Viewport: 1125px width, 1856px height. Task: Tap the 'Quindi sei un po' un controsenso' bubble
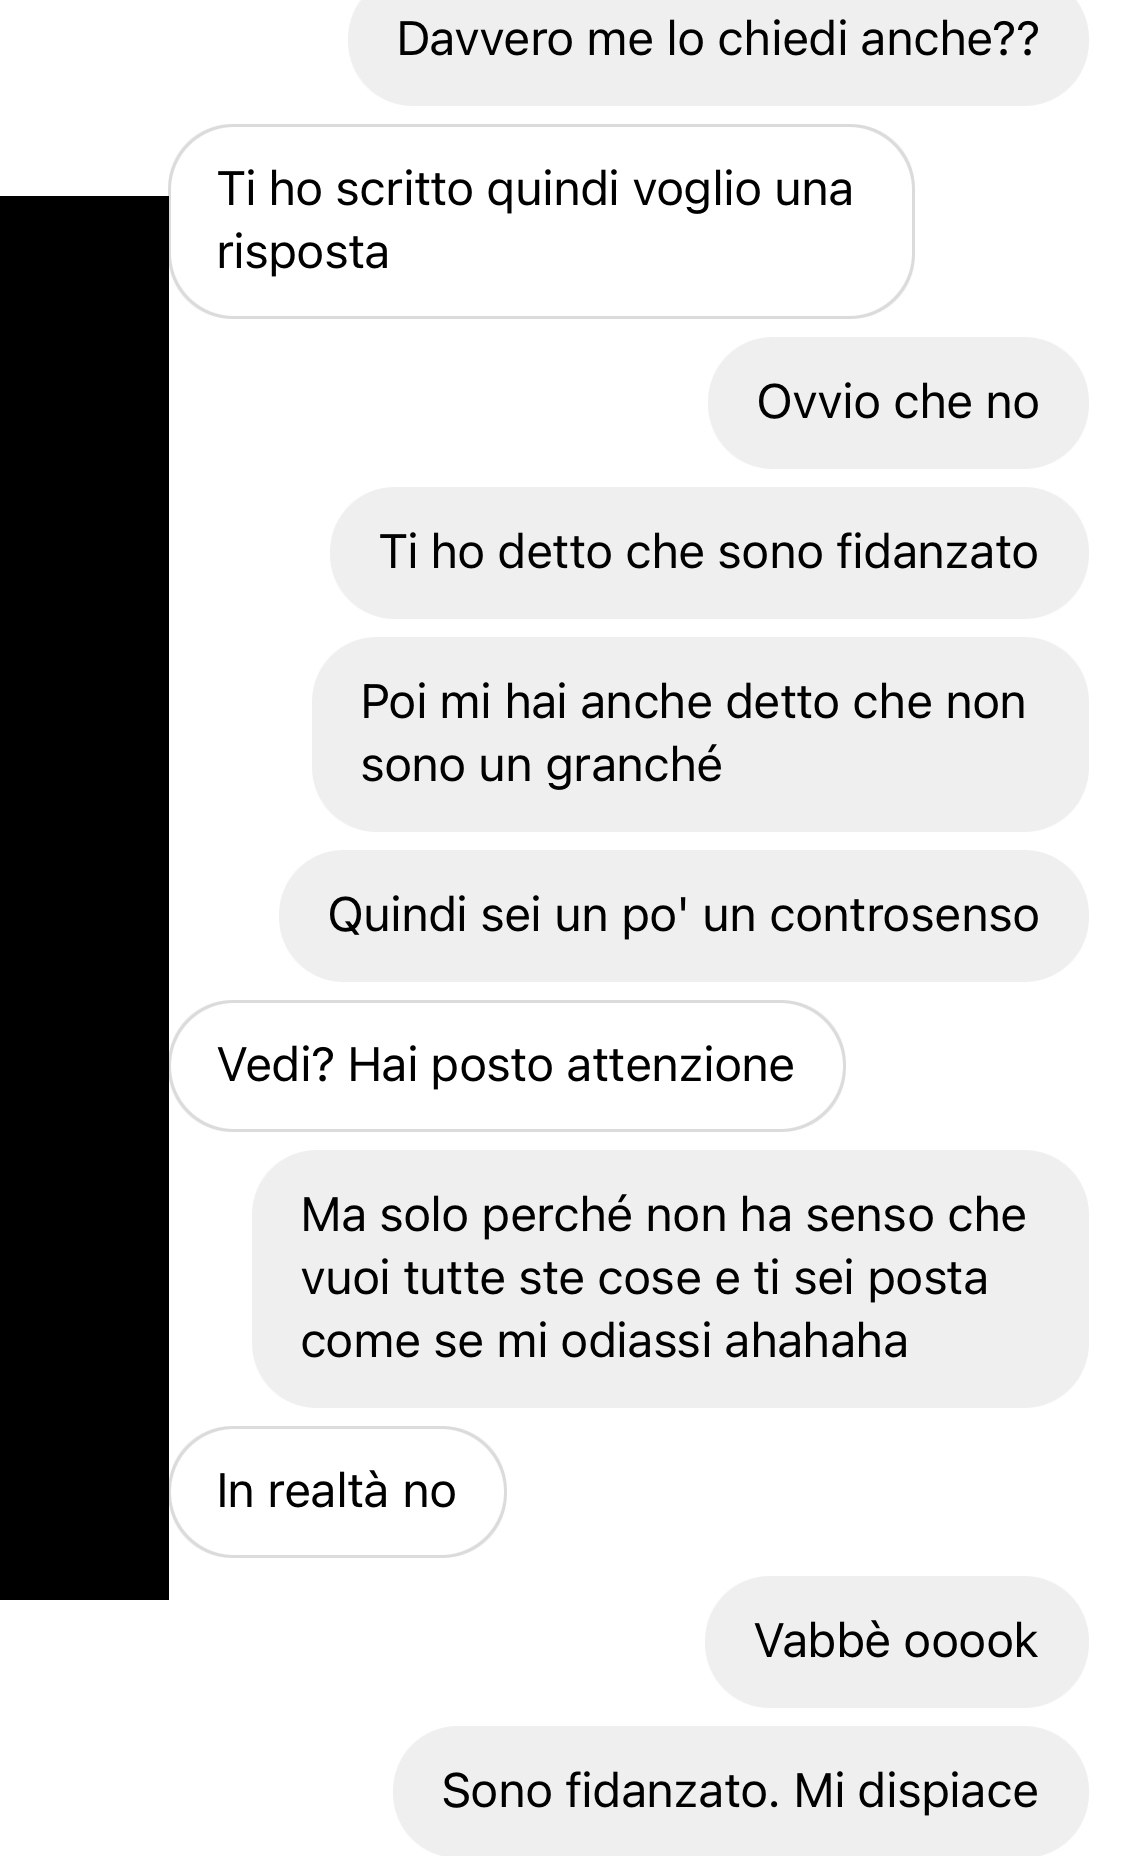[683, 916]
